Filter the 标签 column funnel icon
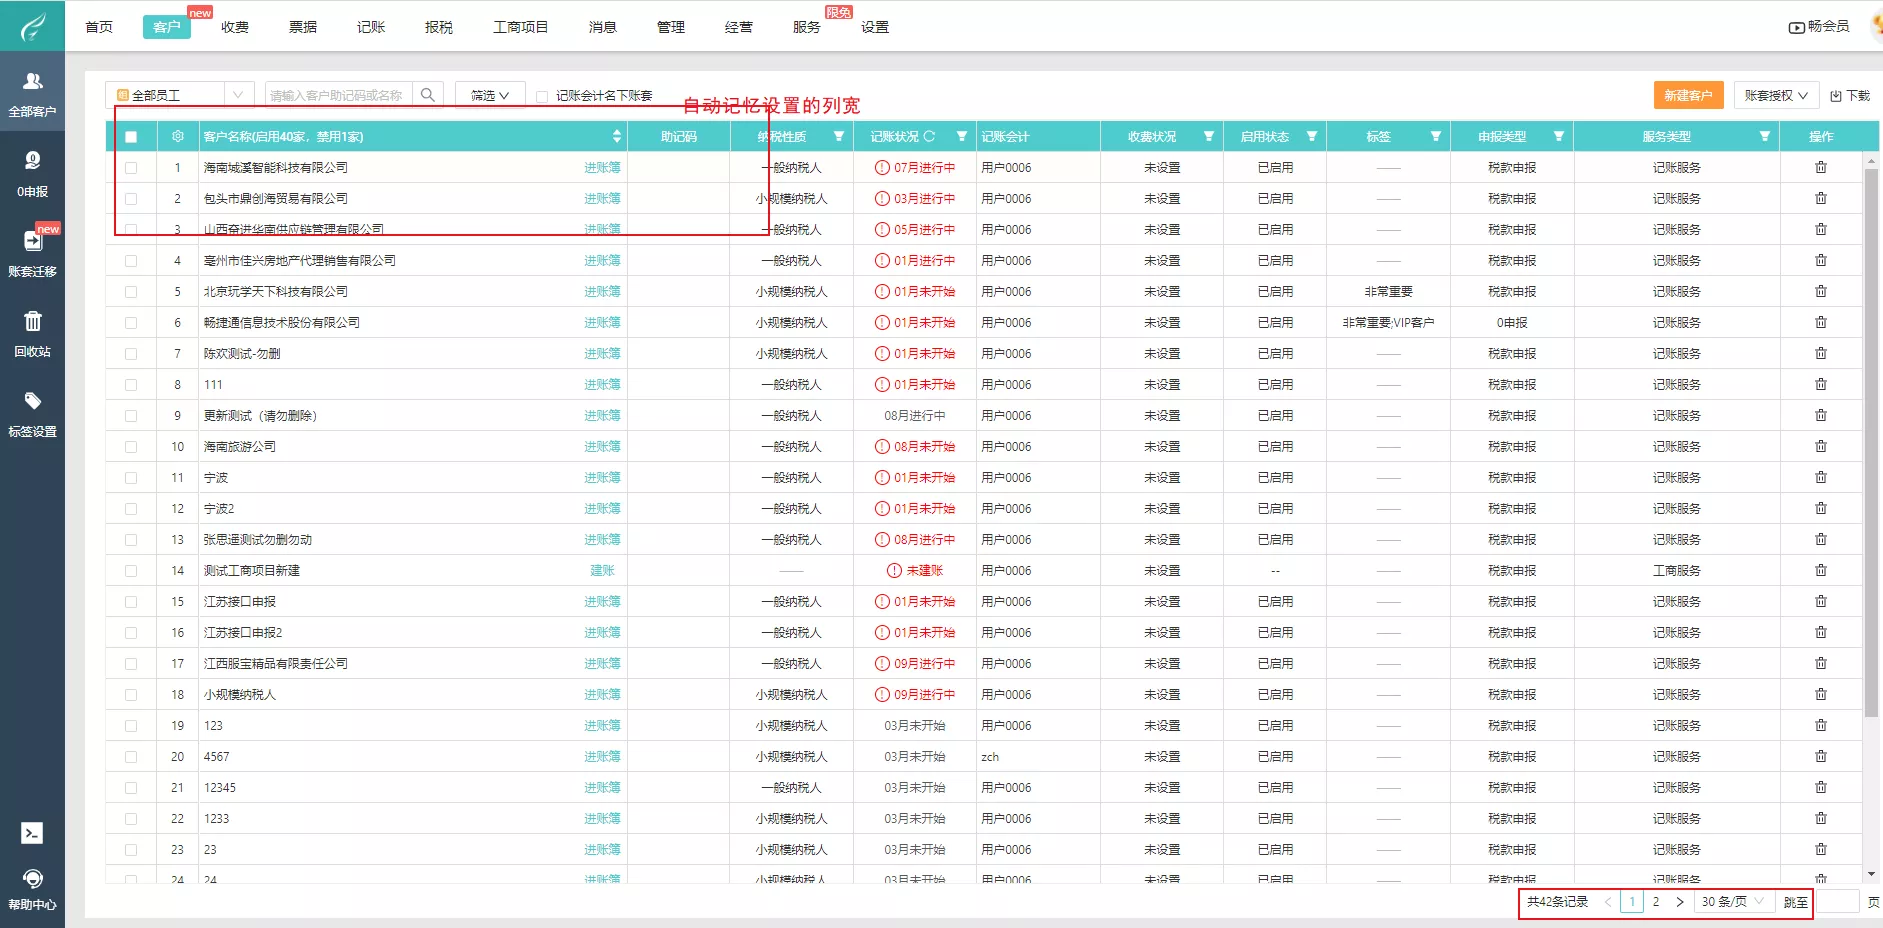The height and width of the screenshot is (928, 1883). (x=1436, y=136)
